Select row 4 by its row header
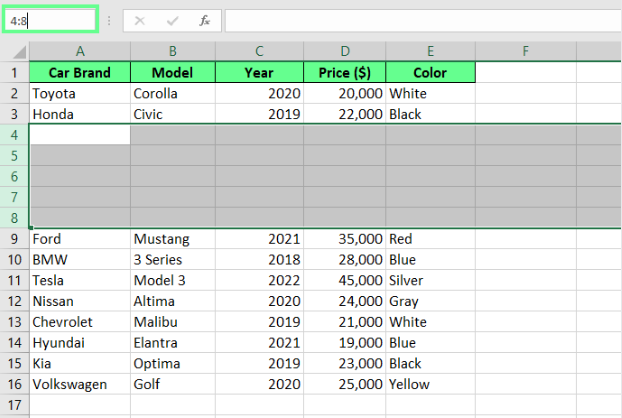 (15, 135)
